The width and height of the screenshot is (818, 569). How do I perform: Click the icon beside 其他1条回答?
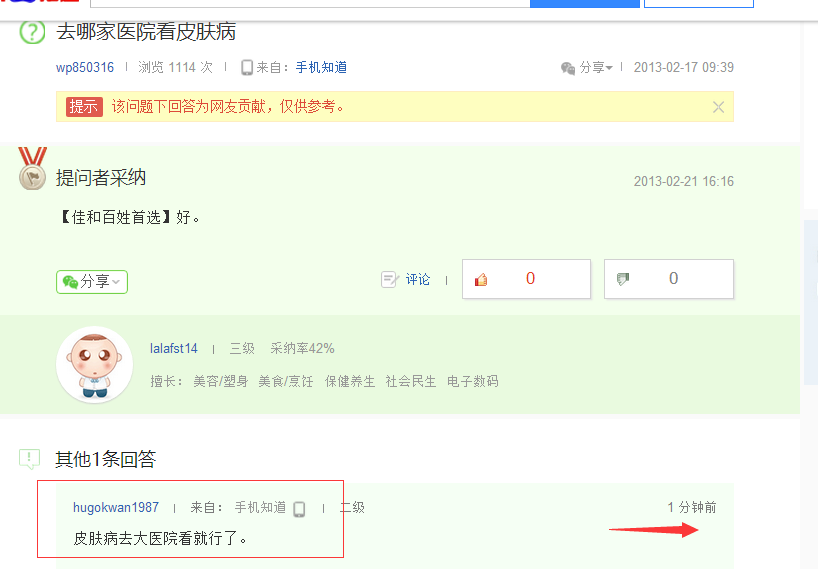30,459
